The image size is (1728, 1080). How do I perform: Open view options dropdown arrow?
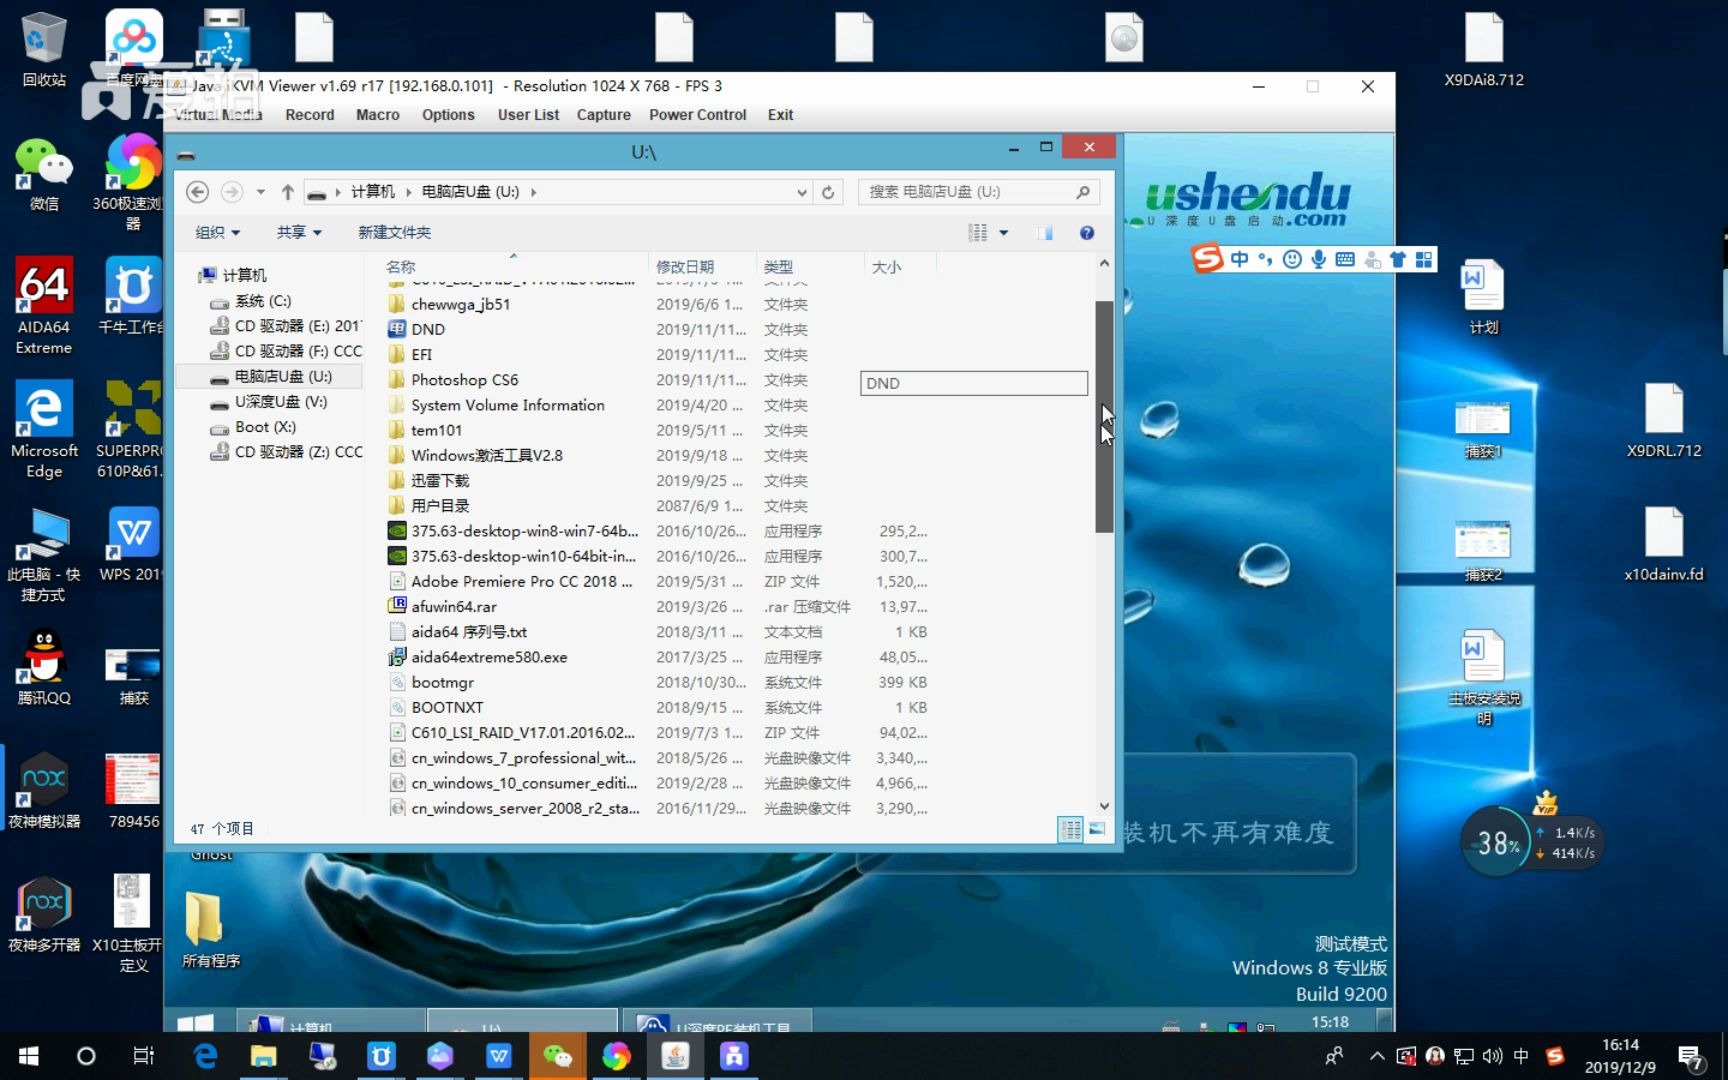pos(1004,233)
